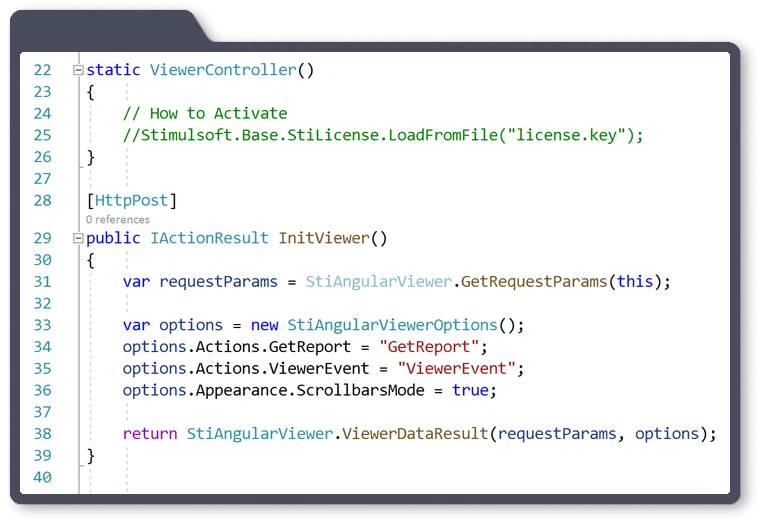Click 'StiAngularViewerOptions' type name
Image resolution: width=760 pixels, height=520 pixels.
tap(393, 325)
